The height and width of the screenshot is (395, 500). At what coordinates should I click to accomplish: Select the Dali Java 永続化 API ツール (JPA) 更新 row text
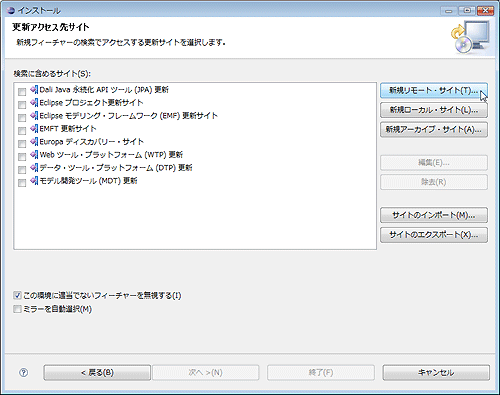pos(104,90)
